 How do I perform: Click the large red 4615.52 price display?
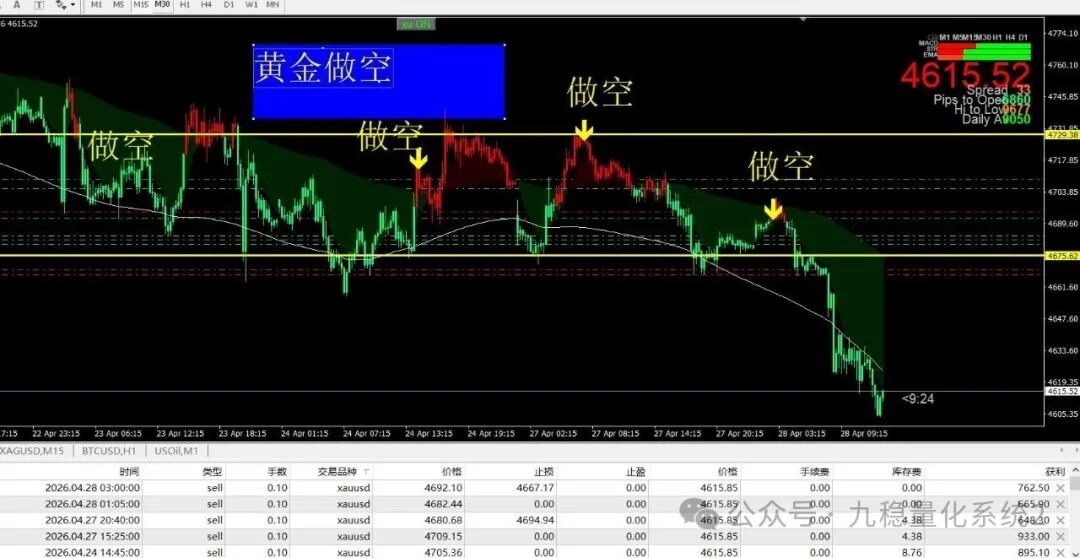click(x=966, y=75)
